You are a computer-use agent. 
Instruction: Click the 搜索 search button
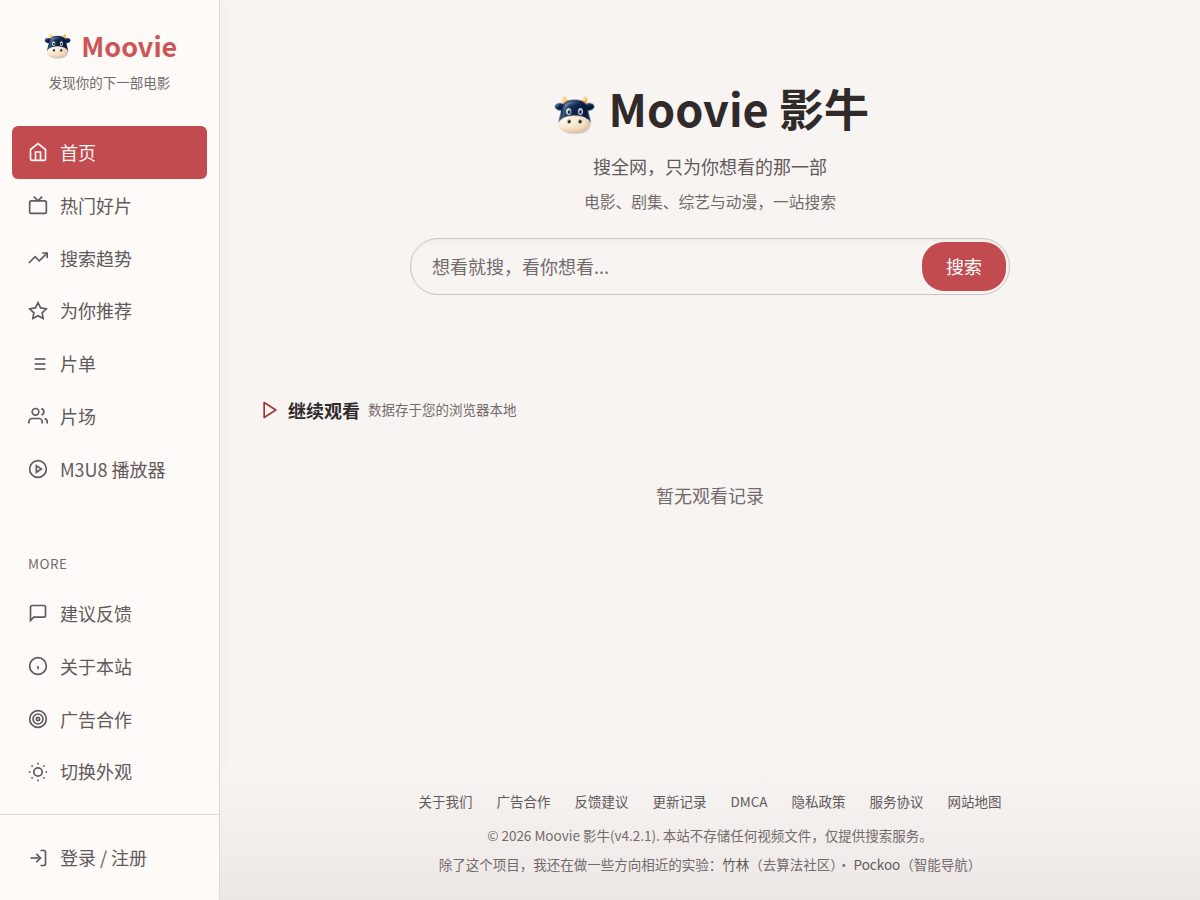click(964, 267)
